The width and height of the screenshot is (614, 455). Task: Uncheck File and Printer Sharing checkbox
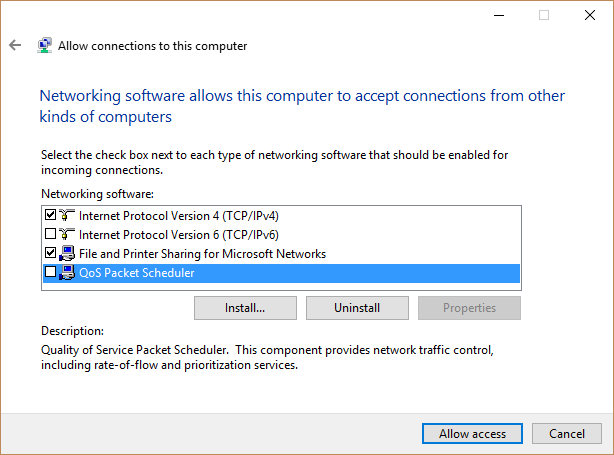tap(51, 253)
